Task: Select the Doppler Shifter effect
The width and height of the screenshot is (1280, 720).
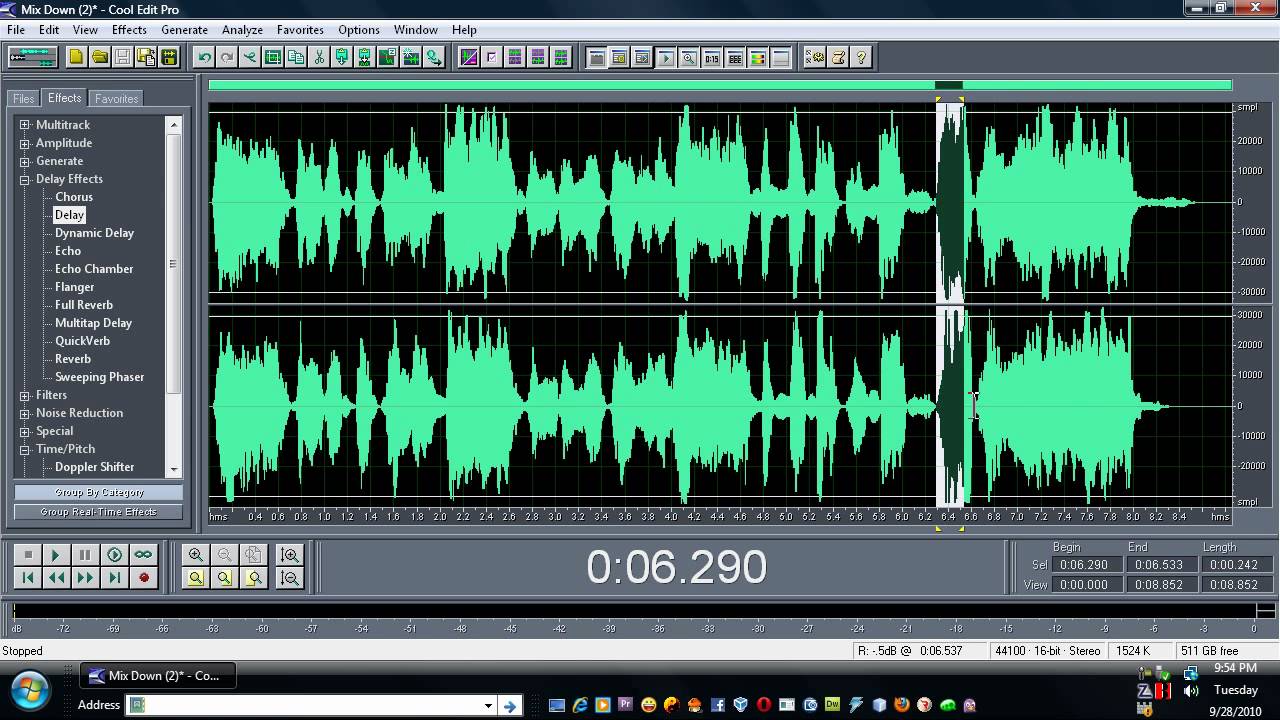Action: click(95, 467)
